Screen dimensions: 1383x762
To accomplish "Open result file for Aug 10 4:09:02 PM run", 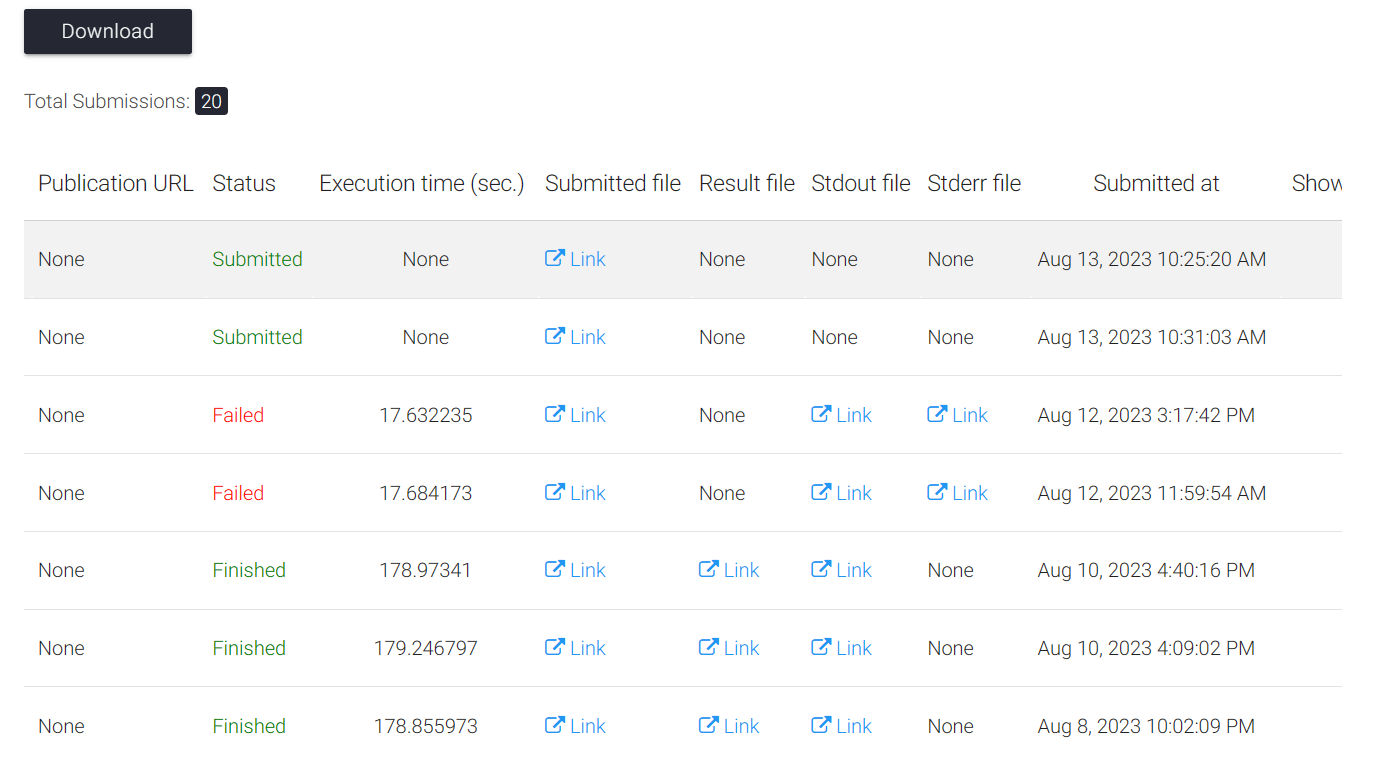I will click(729, 647).
